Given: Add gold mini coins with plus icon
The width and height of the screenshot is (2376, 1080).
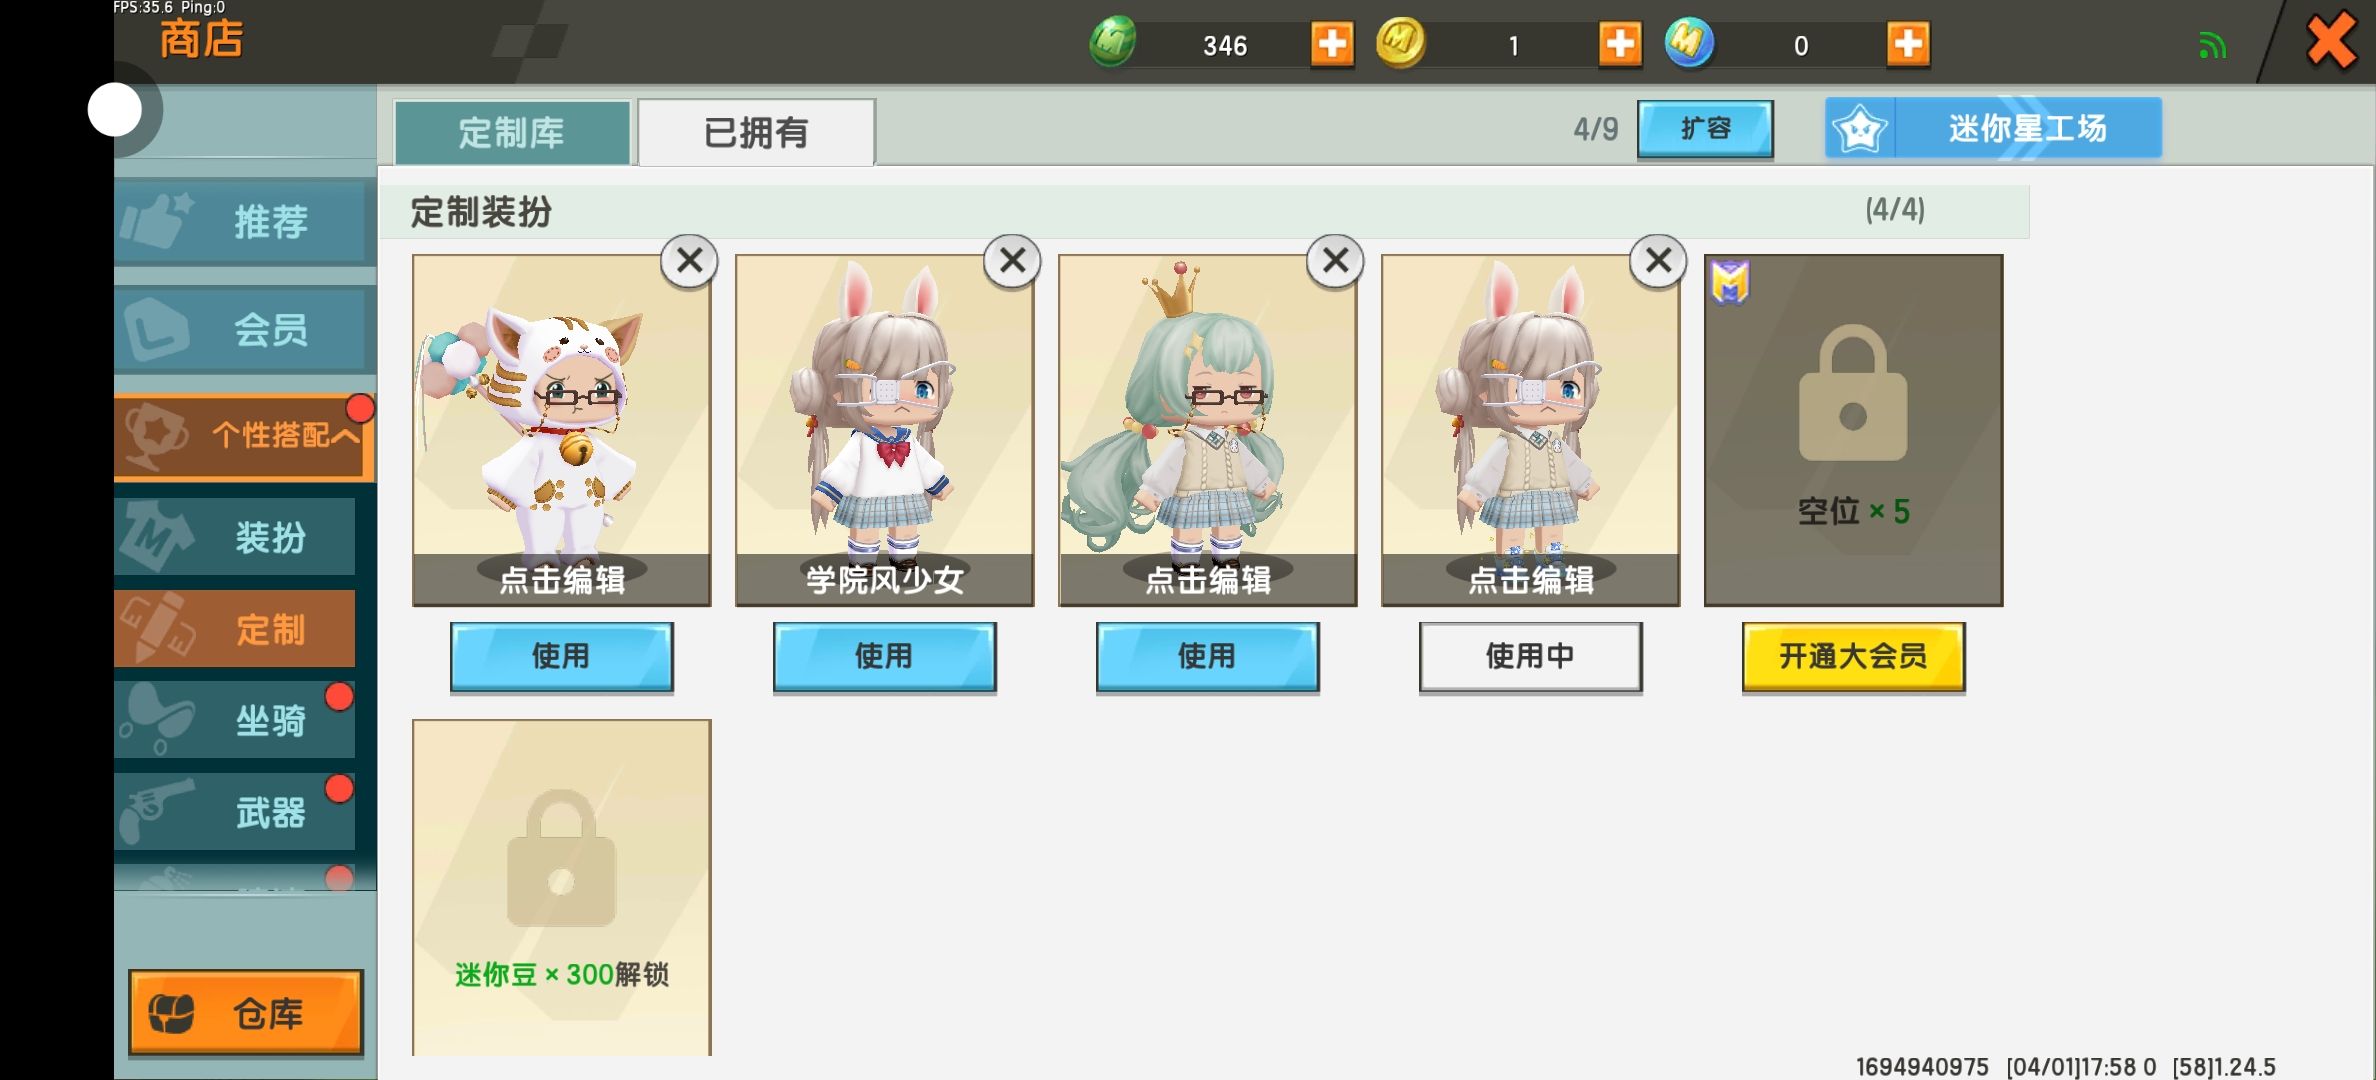Looking at the screenshot, I should pyautogui.click(x=1620, y=44).
